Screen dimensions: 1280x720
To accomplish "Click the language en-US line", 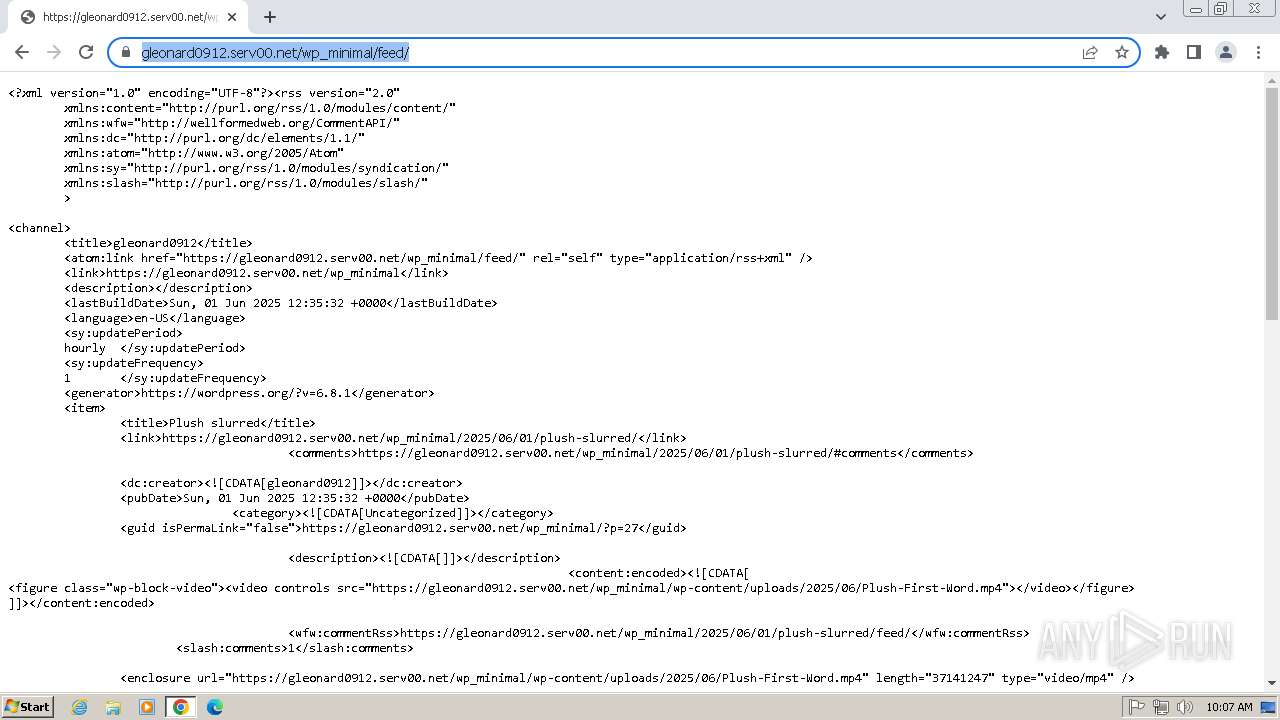I will (155, 318).
